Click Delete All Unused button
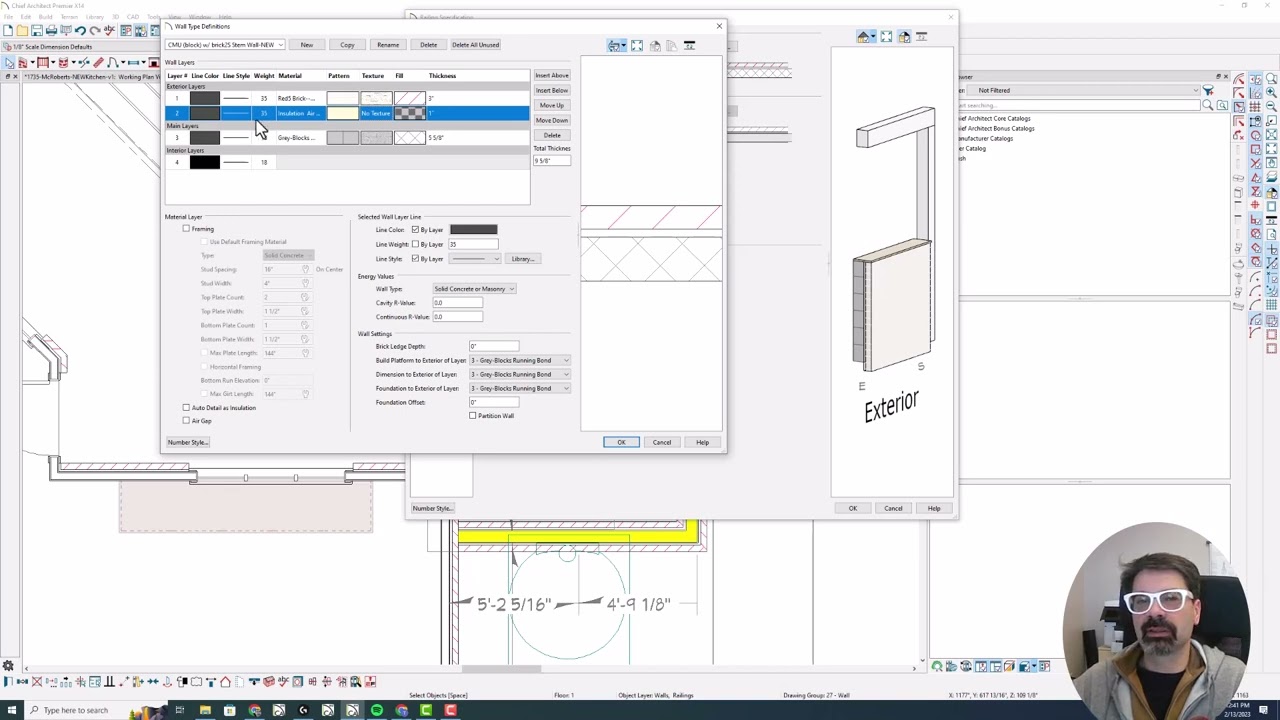Screen dimensions: 1280x720 click(x=475, y=45)
